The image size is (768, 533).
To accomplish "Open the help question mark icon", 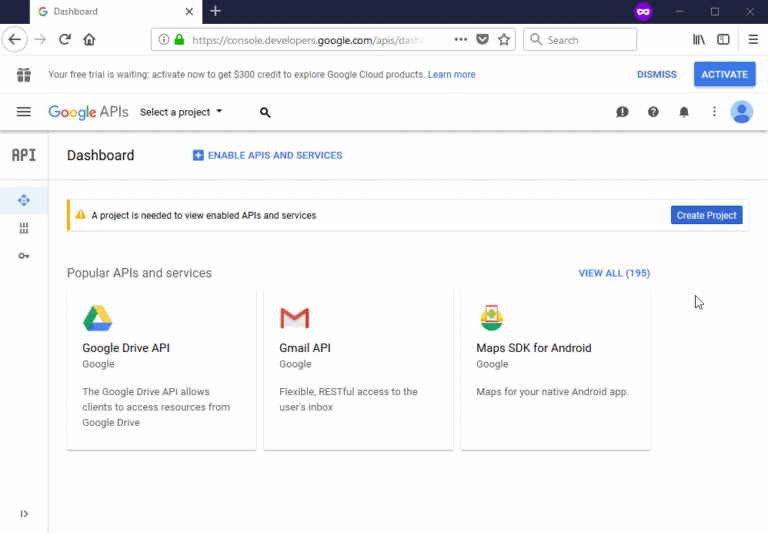I will (x=653, y=112).
